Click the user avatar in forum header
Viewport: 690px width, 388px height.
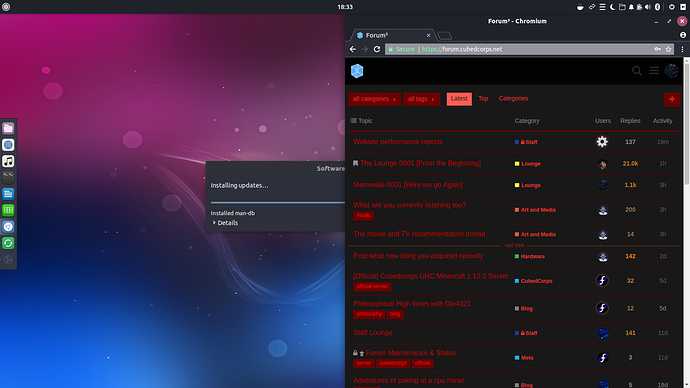pos(671,70)
